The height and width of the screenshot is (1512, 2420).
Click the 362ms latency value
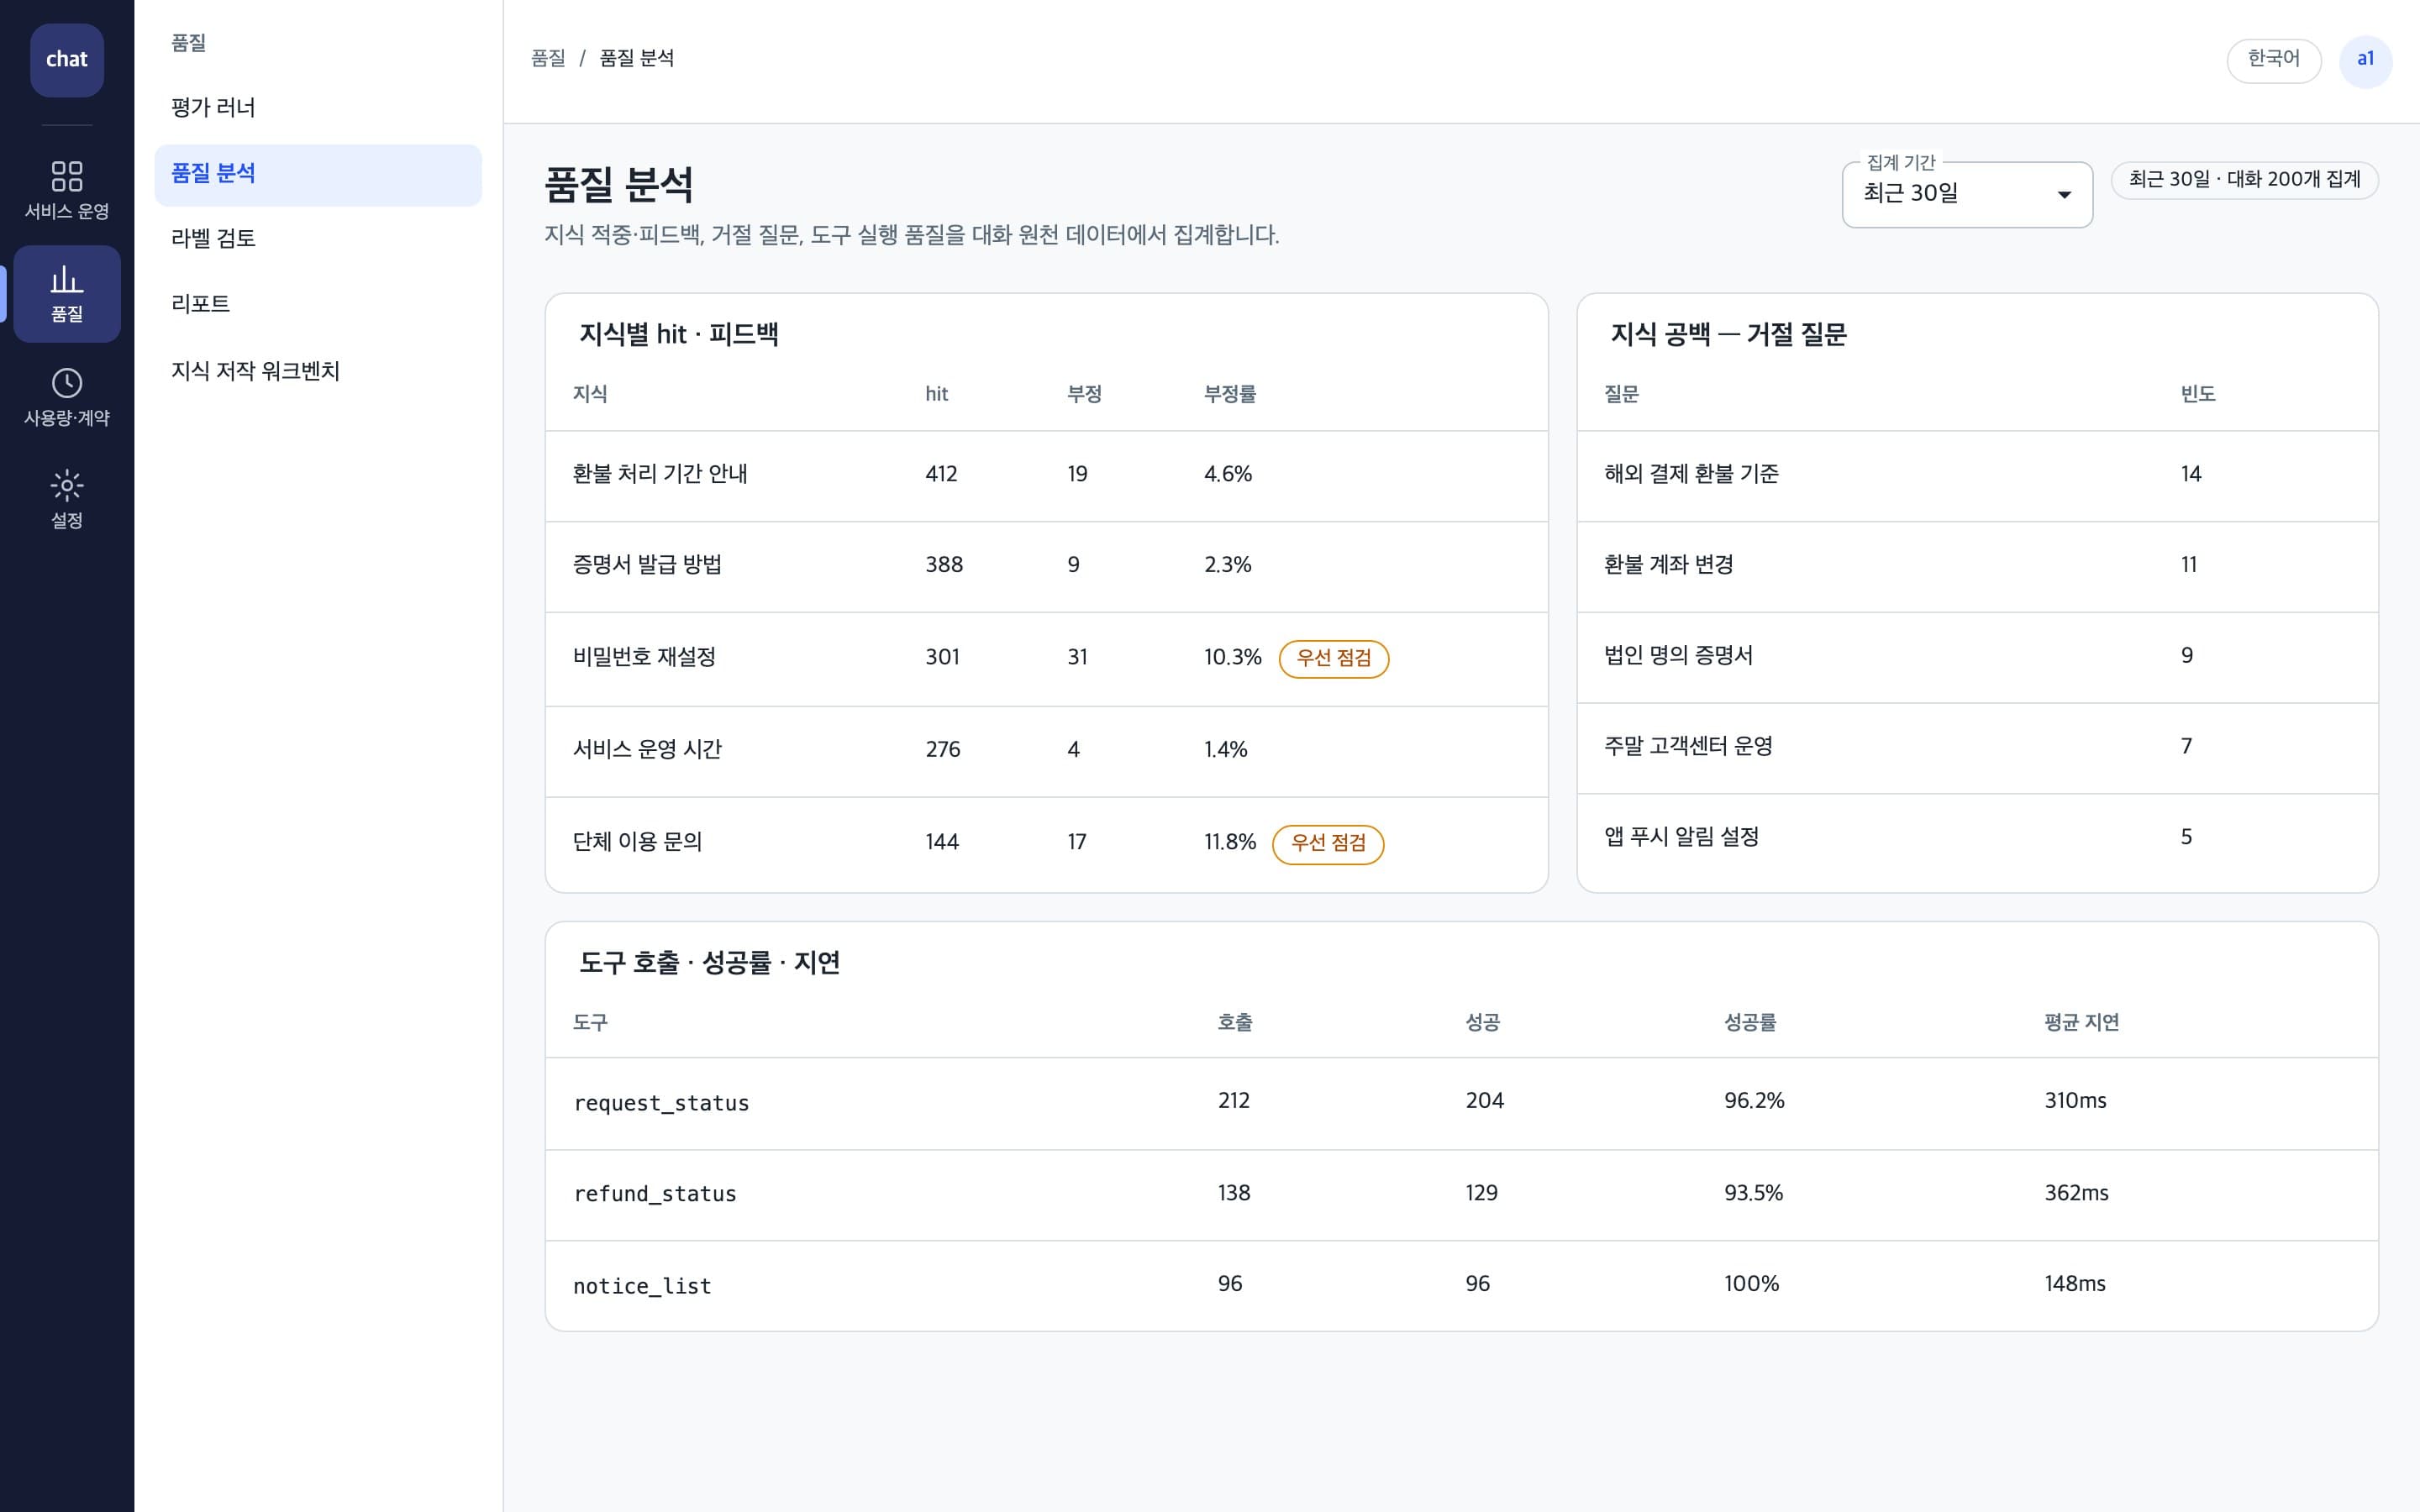point(2076,1194)
